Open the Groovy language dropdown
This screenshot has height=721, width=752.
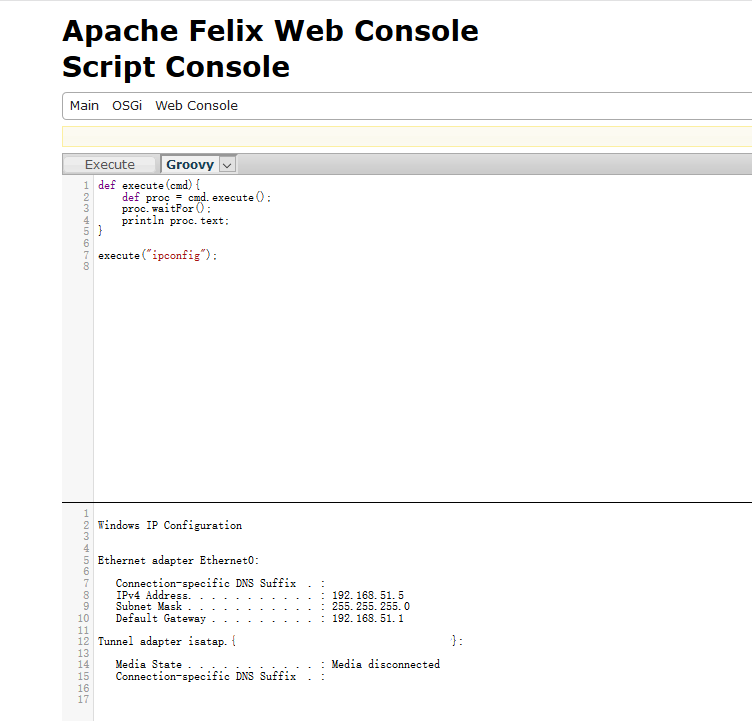189,165
